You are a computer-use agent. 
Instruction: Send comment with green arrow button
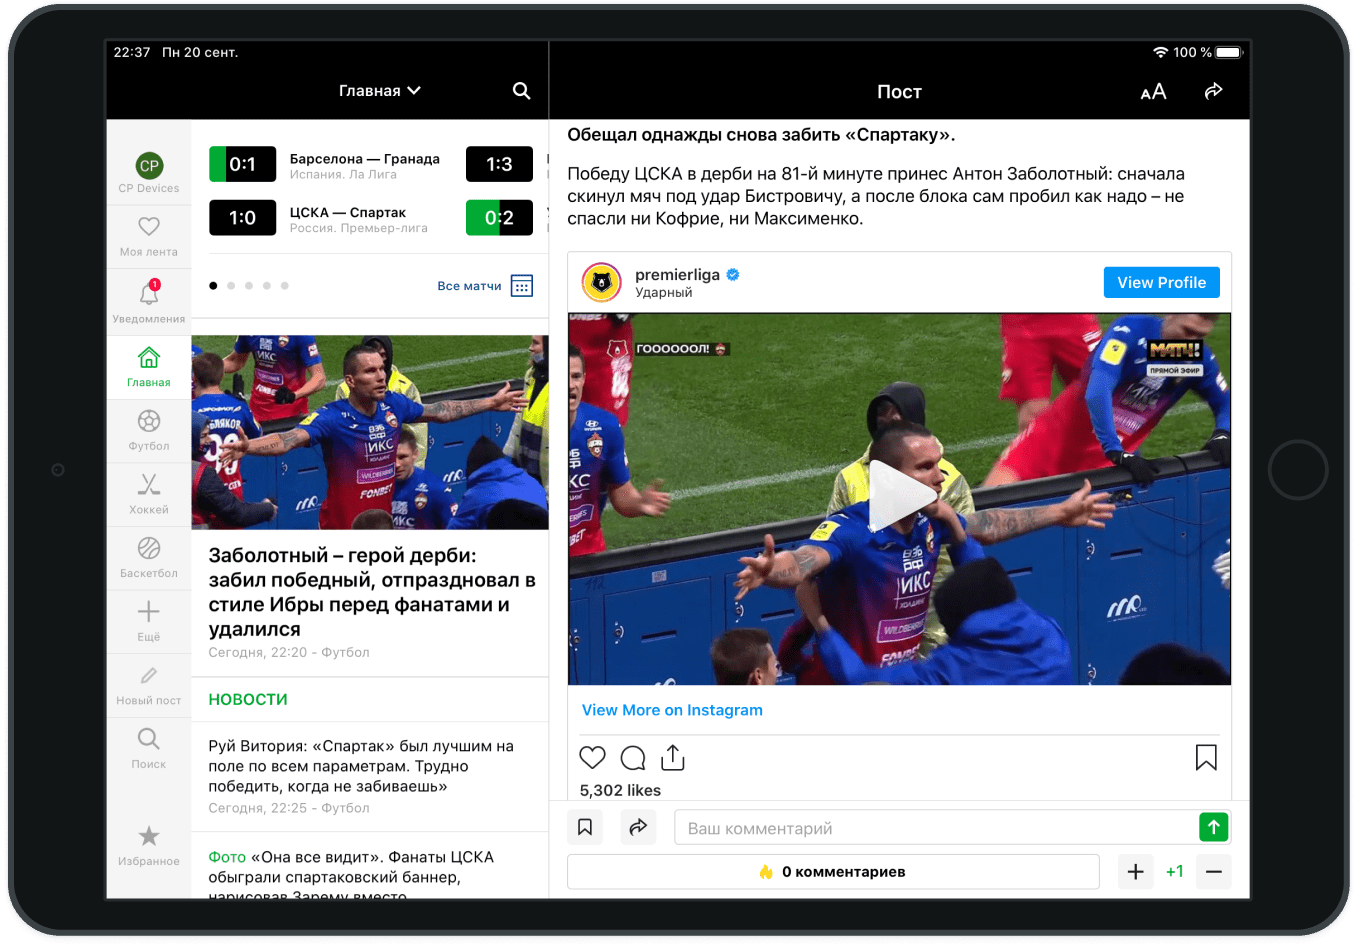(x=1213, y=827)
